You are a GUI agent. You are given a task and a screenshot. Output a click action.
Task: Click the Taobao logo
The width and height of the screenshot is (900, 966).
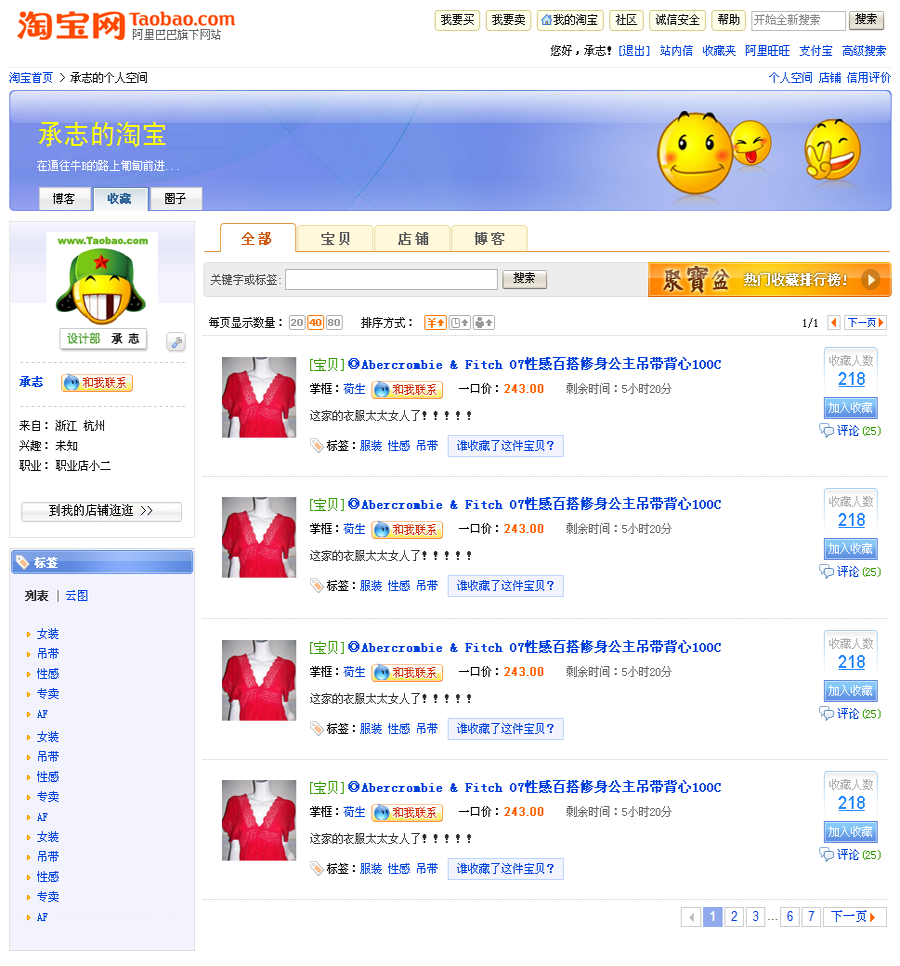point(126,25)
